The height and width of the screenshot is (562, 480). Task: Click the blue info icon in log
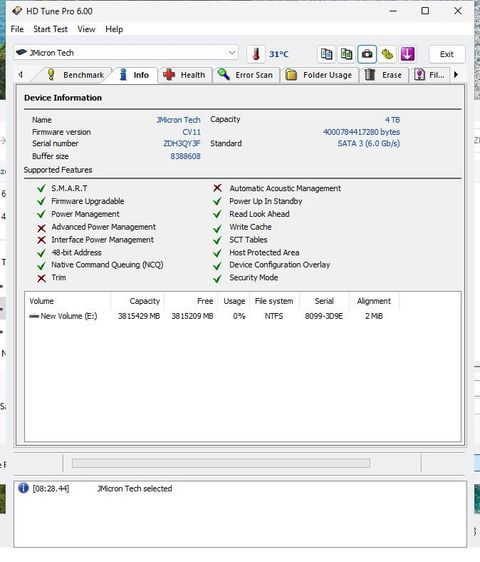(x=23, y=488)
